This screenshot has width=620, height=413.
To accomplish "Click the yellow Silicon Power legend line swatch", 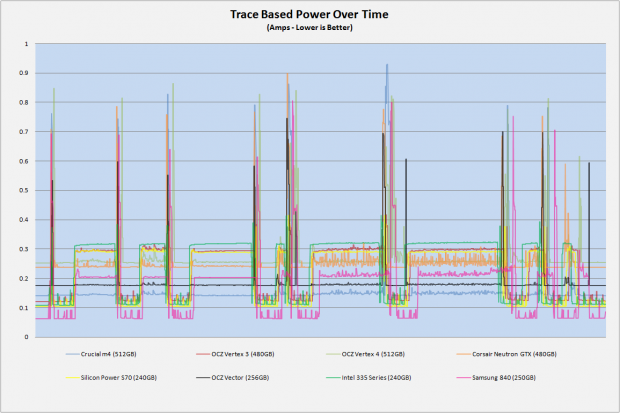I will [x=72, y=378].
